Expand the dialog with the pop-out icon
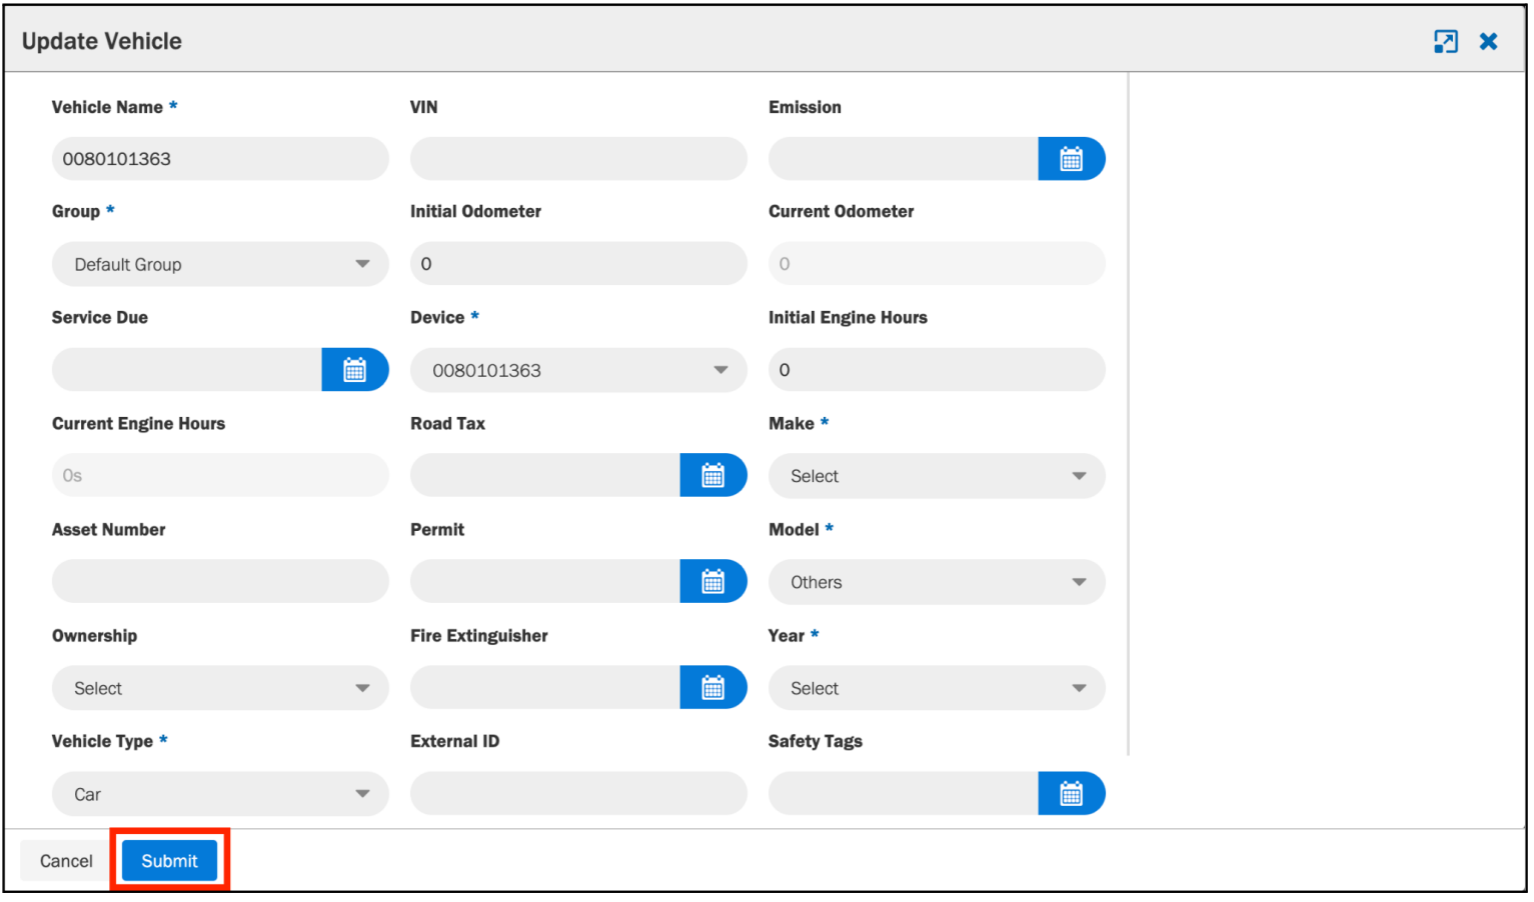Viewport: 1534px width, 902px height. point(1445,41)
